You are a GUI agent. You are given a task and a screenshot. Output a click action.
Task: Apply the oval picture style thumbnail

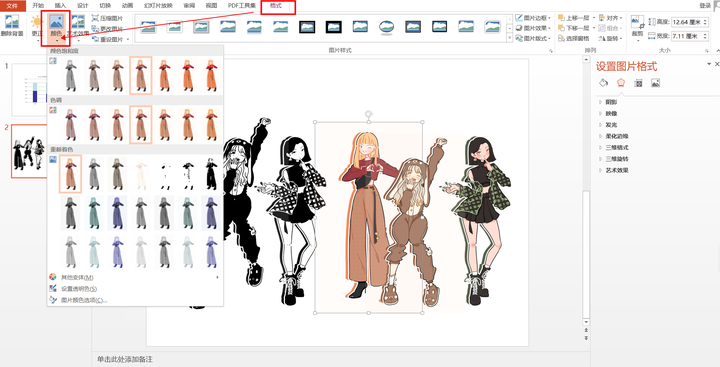pos(386,27)
